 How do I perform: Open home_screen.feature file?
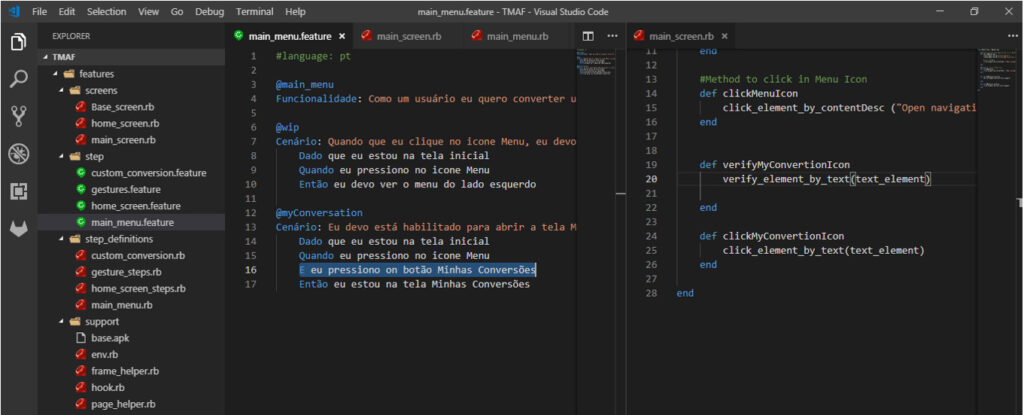click(131, 206)
